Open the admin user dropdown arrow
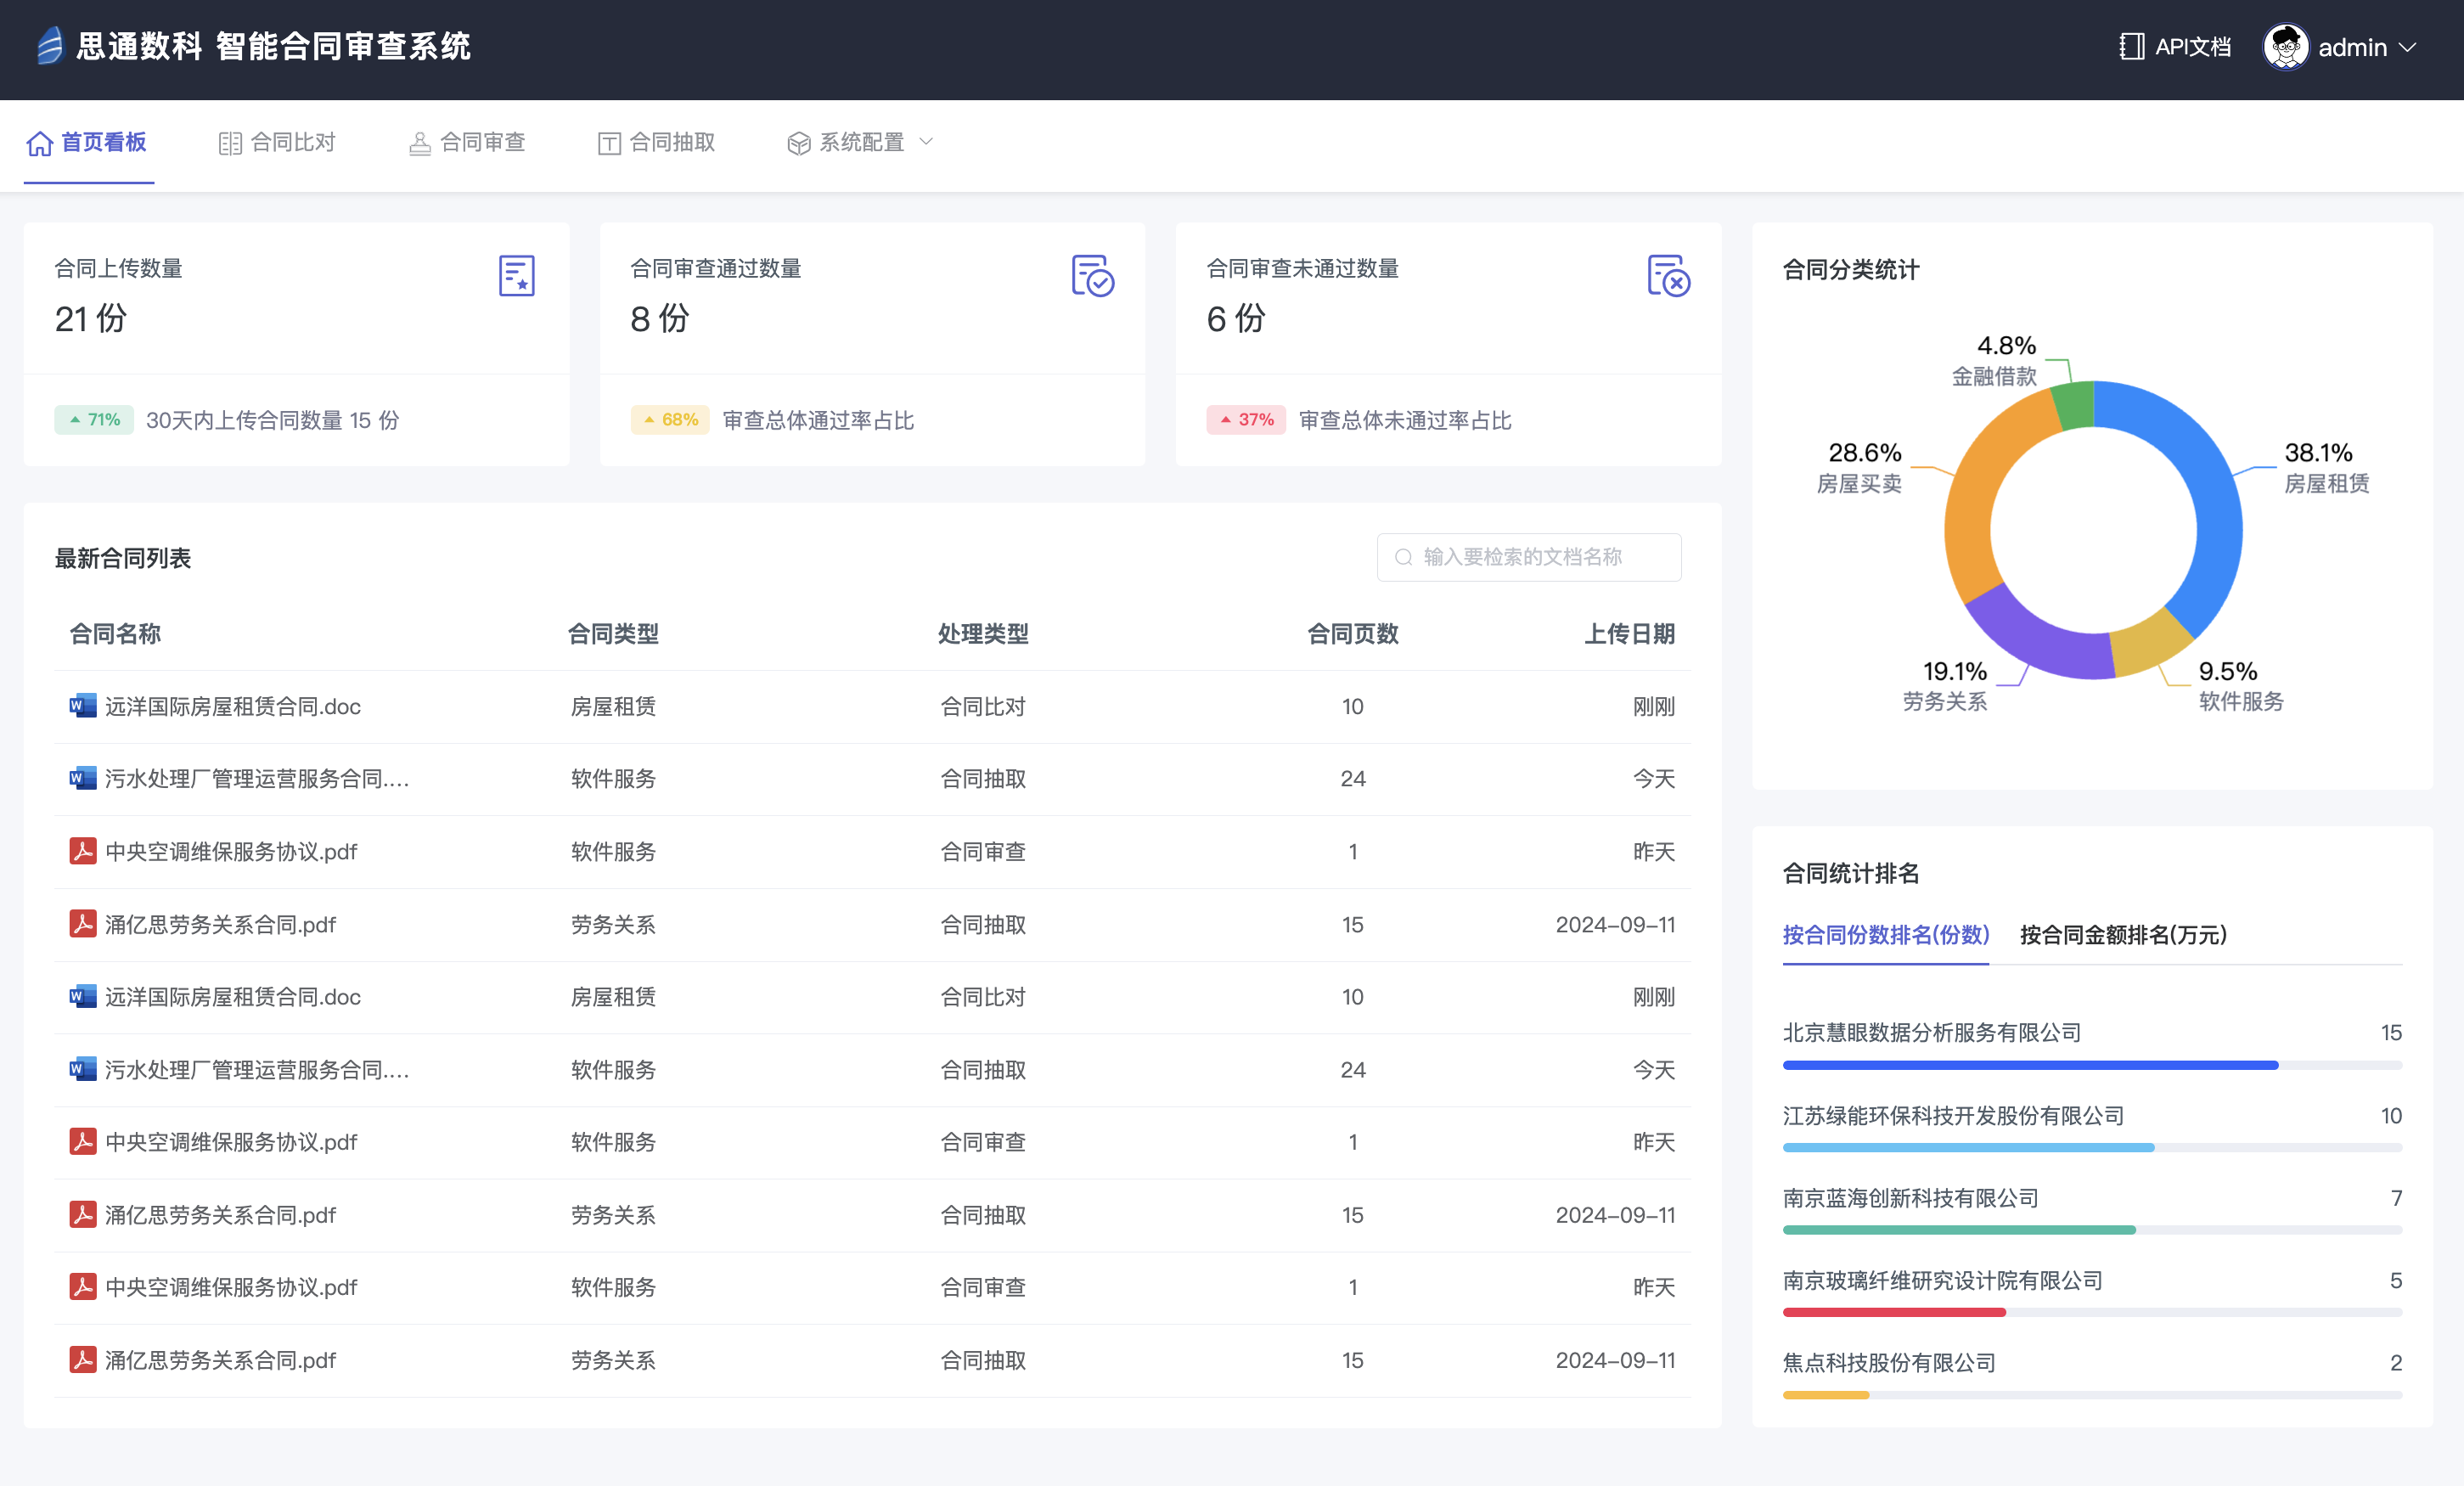 2409,47
